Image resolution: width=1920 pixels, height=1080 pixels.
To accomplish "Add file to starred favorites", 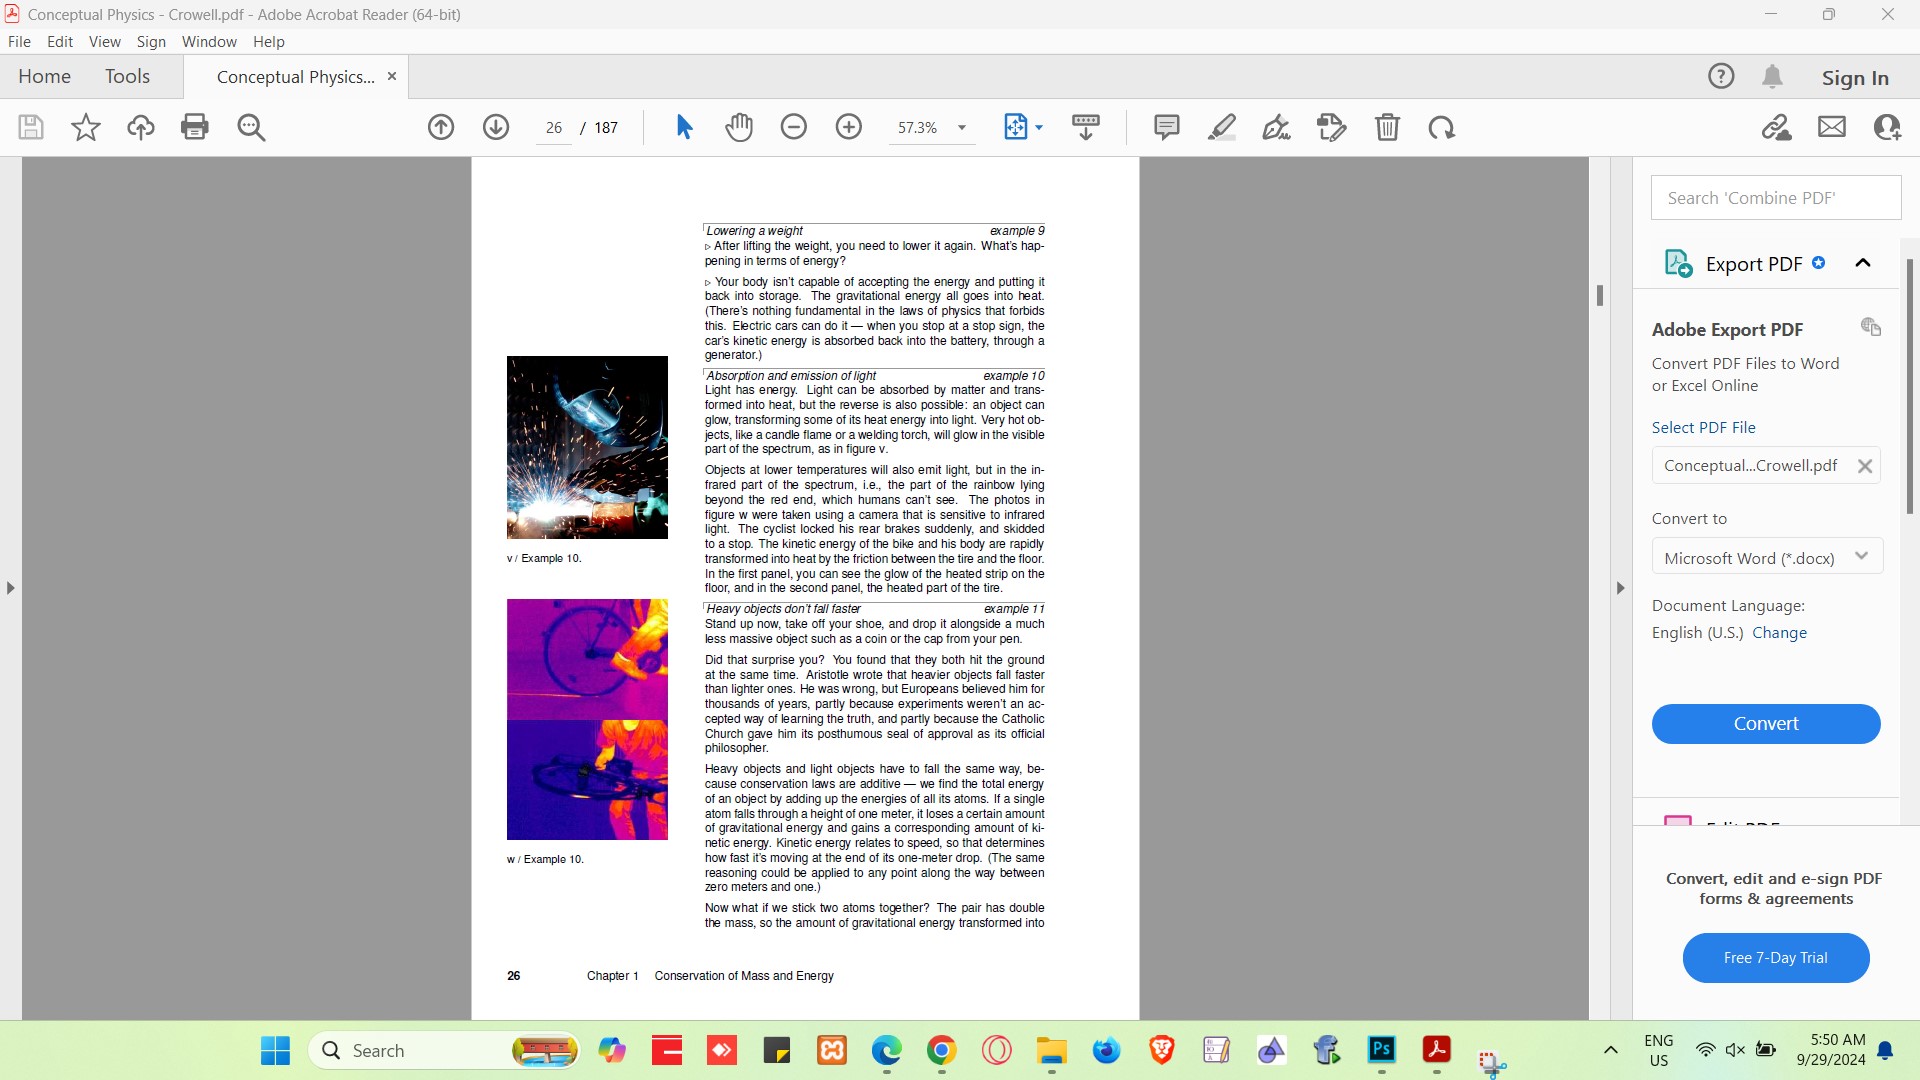I will tap(86, 127).
